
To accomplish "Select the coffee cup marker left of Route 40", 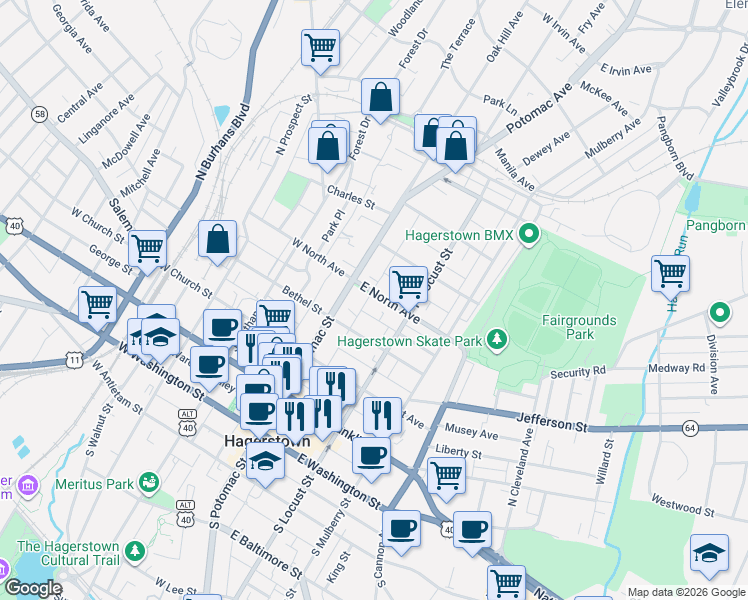I will pyautogui.click(x=401, y=529).
